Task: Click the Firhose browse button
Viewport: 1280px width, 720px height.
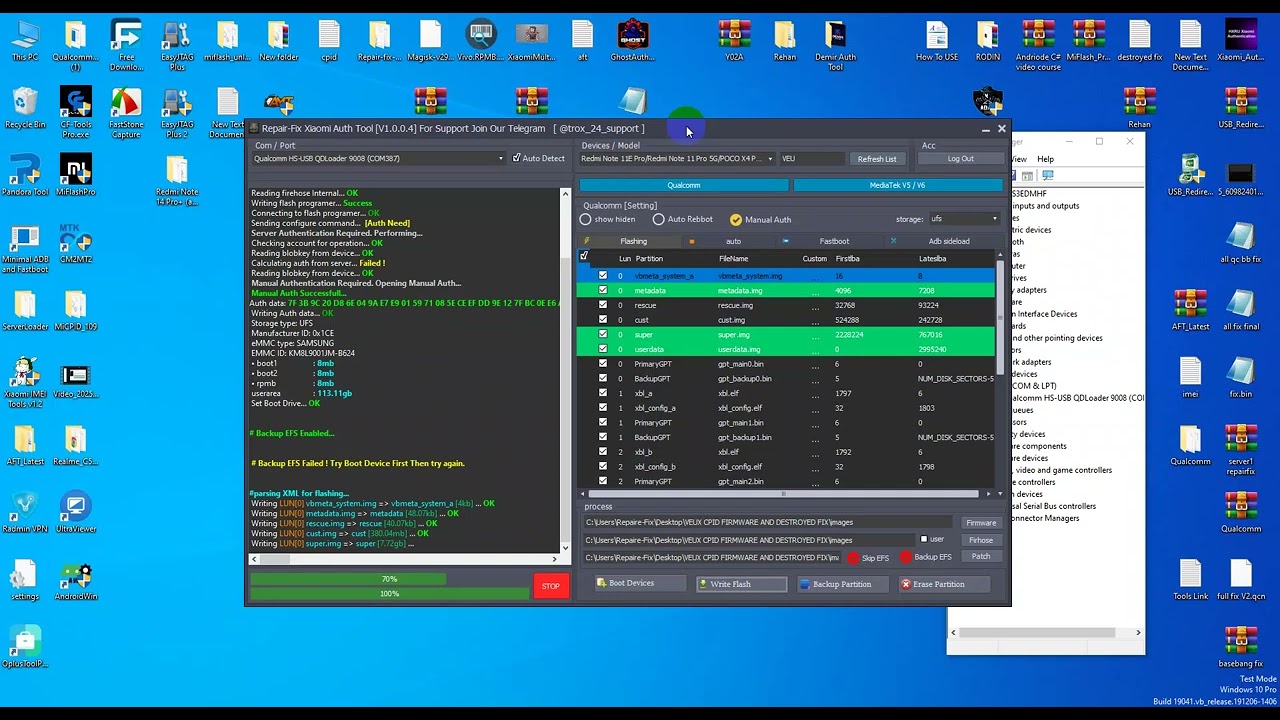Action: click(981, 540)
